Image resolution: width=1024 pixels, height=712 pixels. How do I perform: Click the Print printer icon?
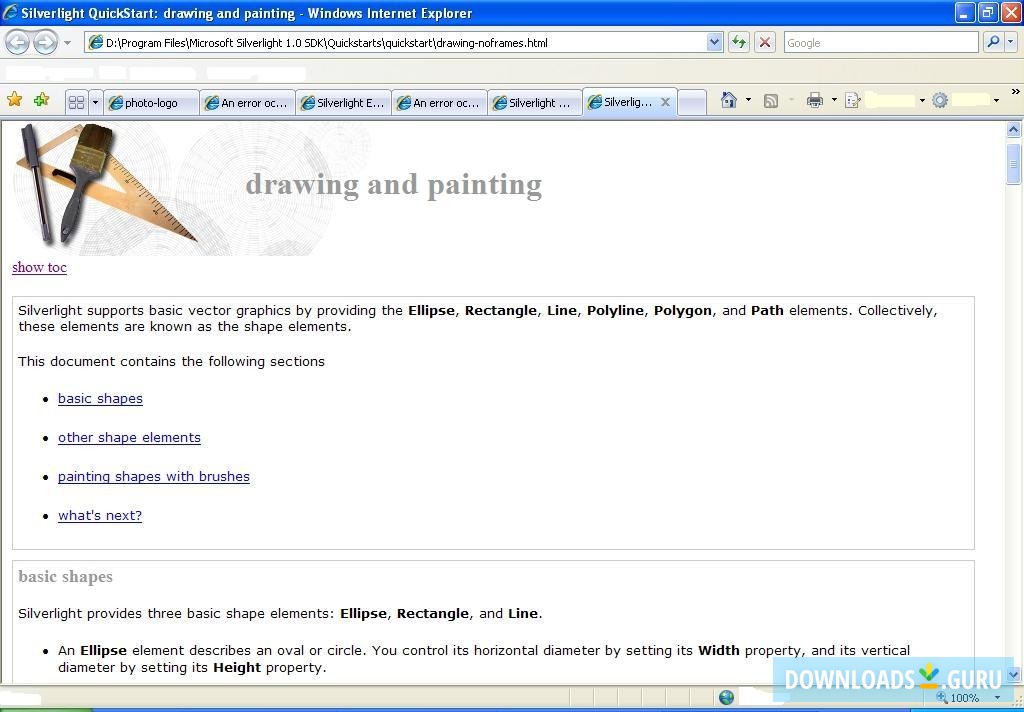(x=814, y=101)
